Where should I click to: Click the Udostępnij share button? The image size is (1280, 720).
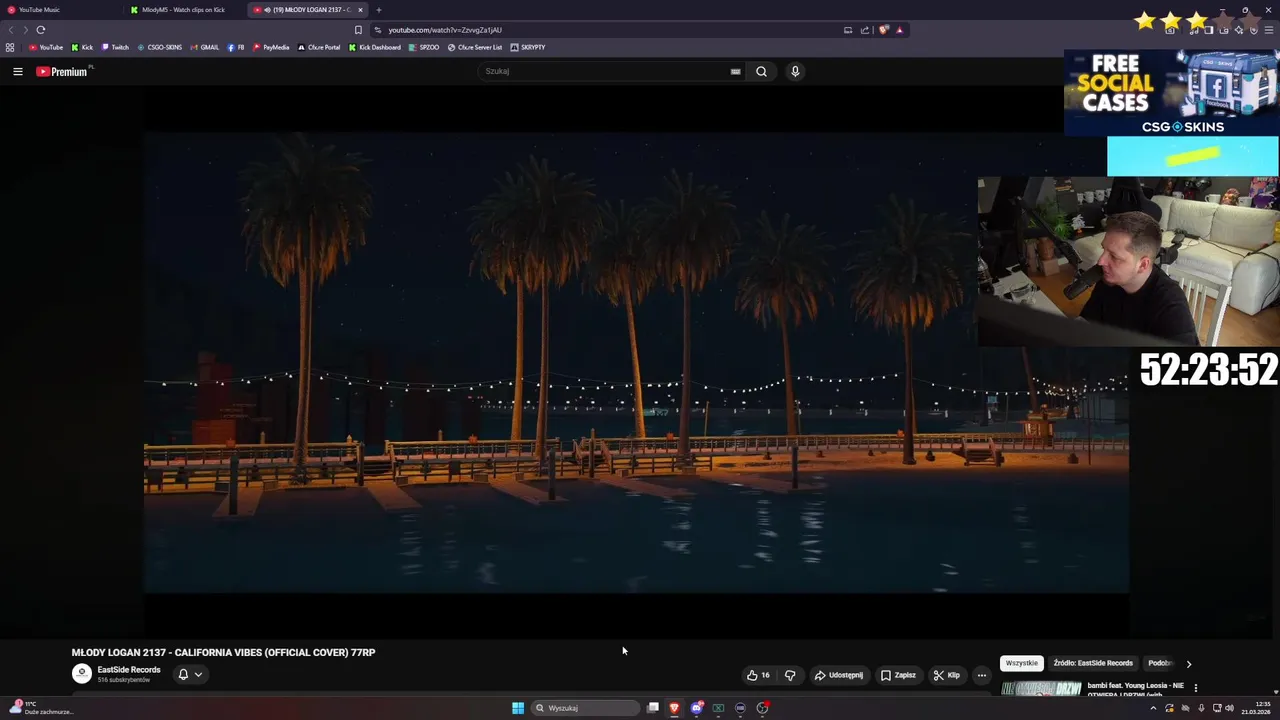(838, 675)
